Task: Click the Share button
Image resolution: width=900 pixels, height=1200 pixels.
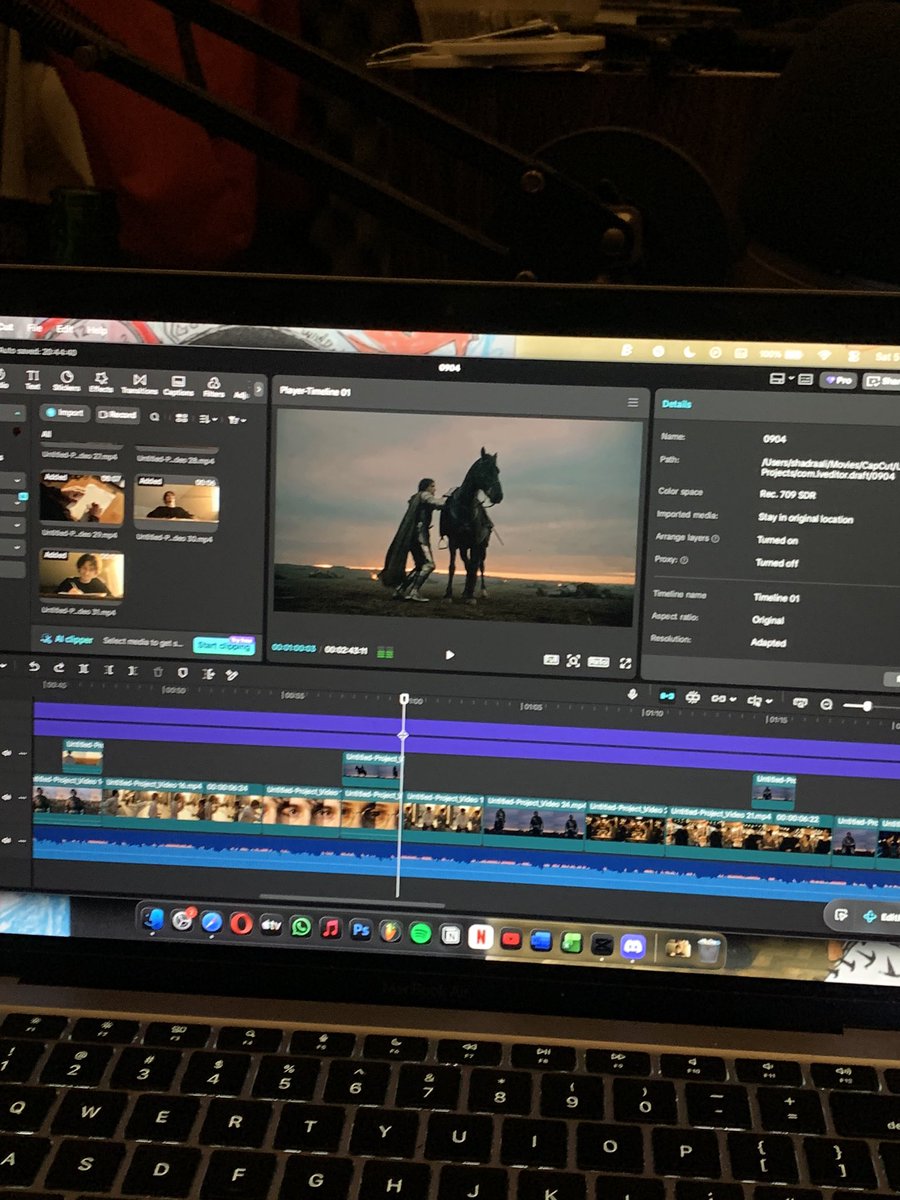Action: [882, 381]
